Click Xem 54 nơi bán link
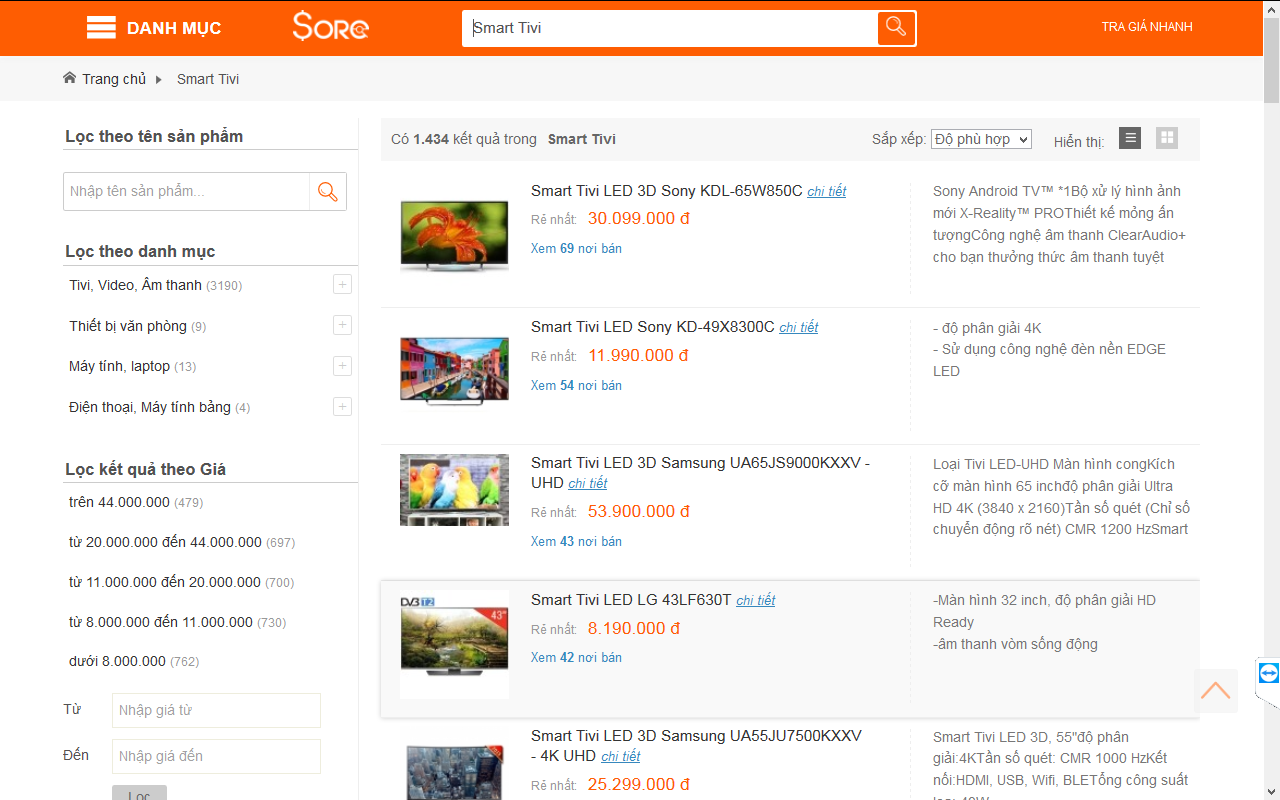The height and width of the screenshot is (800, 1280). coord(576,385)
